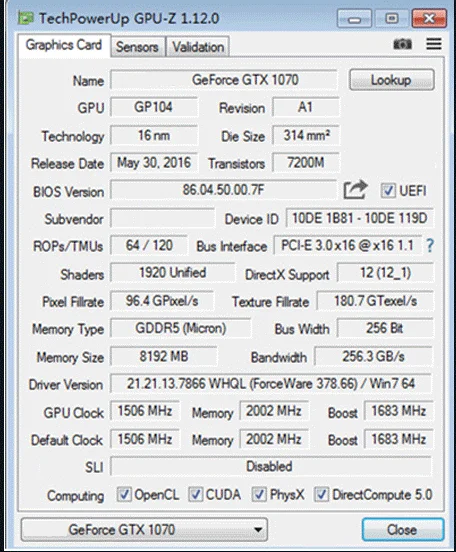Click Pixel Fillrate value 96.4 GPixel/s

(x=162, y=301)
